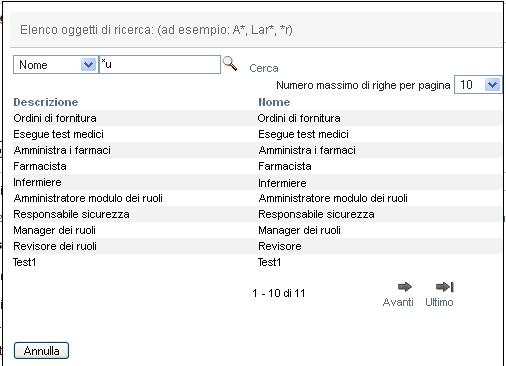
Task: Click the Avanti forward arrow icon
Action: (x=405, y=287)
